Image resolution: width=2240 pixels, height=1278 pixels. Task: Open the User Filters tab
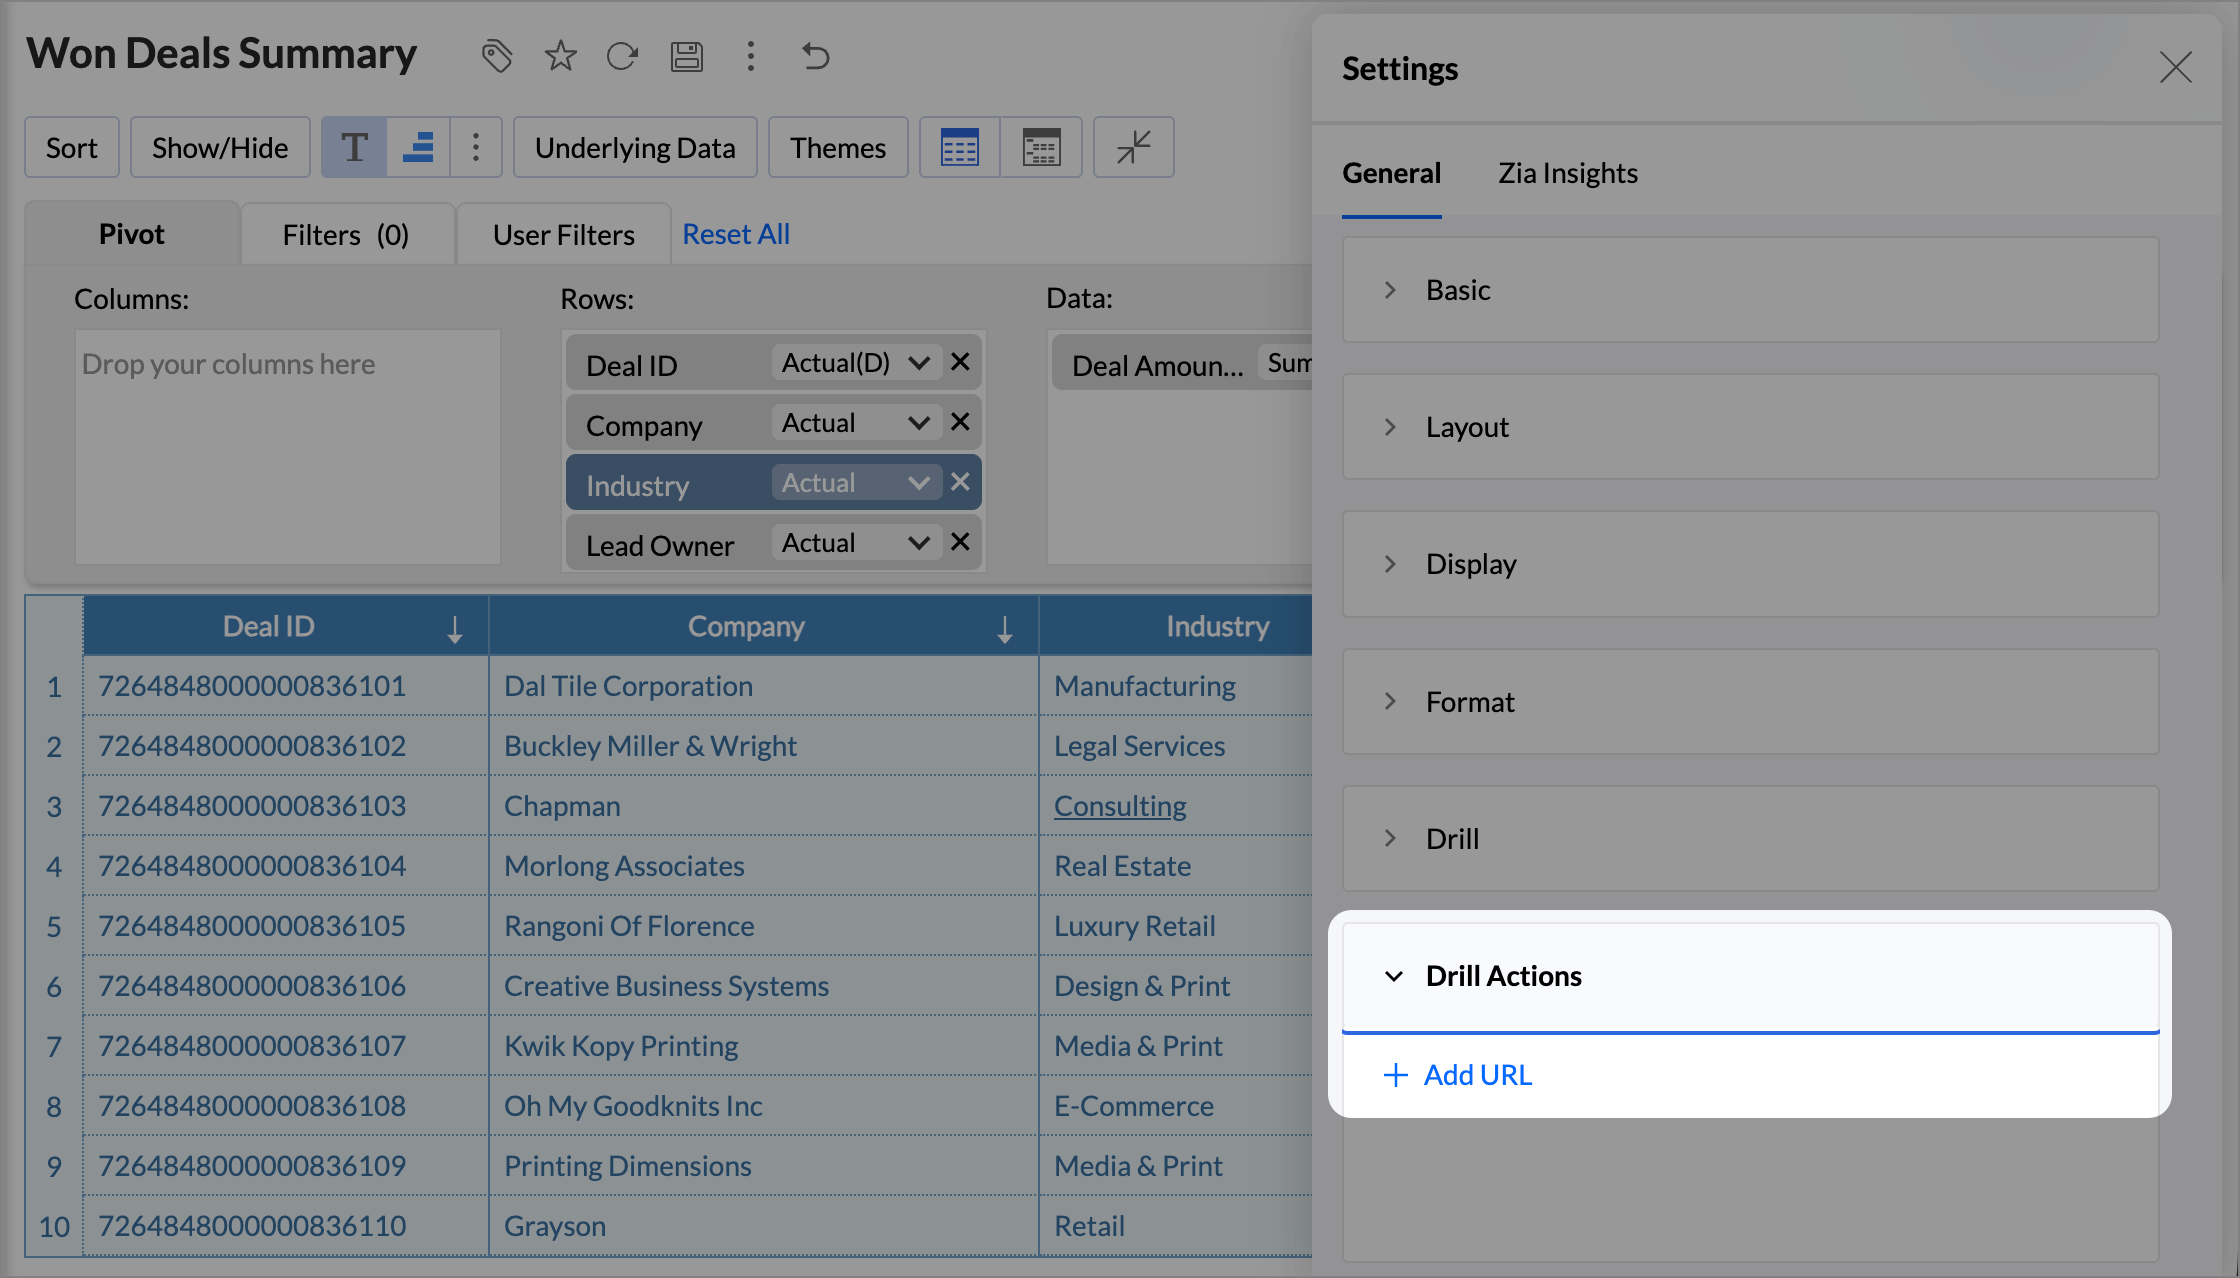coord(563,235)
